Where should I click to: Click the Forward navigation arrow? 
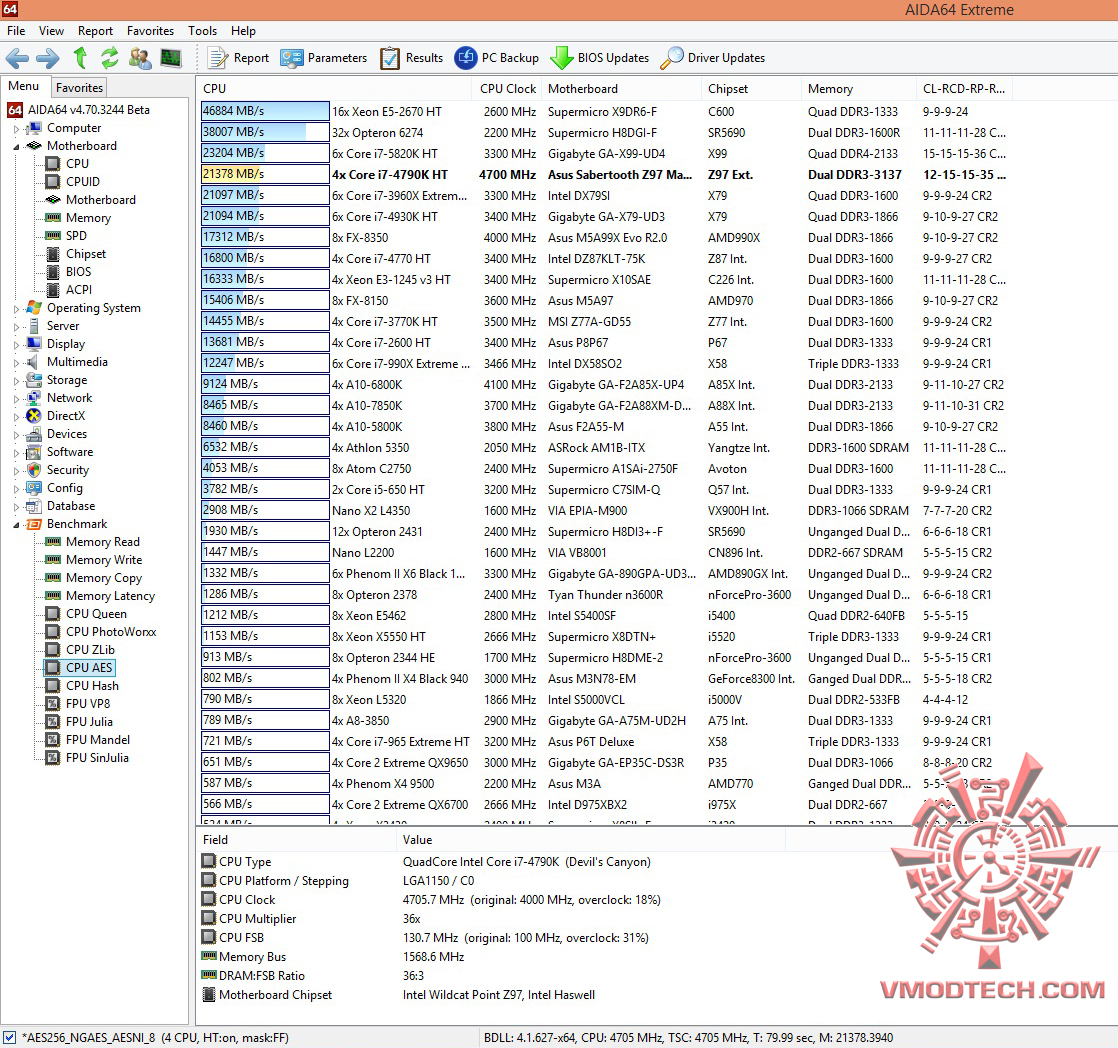pos(48,58)
